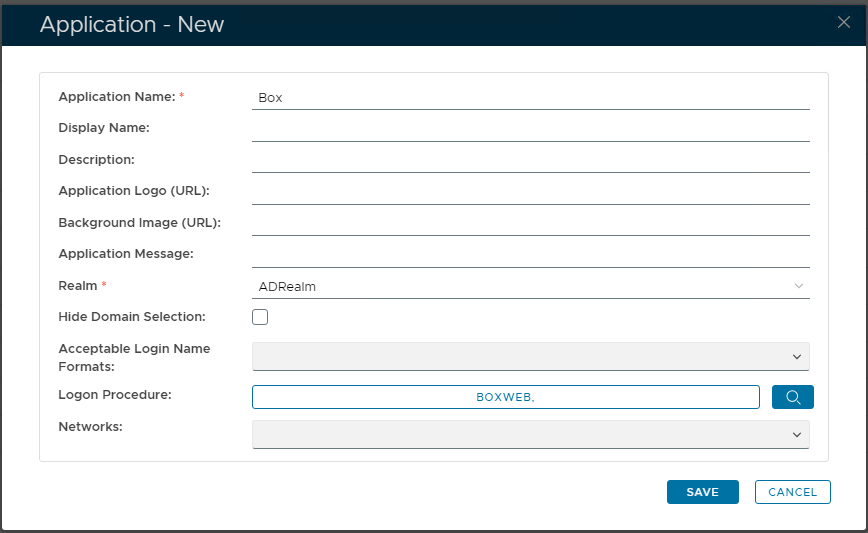Click into the Display Name input field

530,129
